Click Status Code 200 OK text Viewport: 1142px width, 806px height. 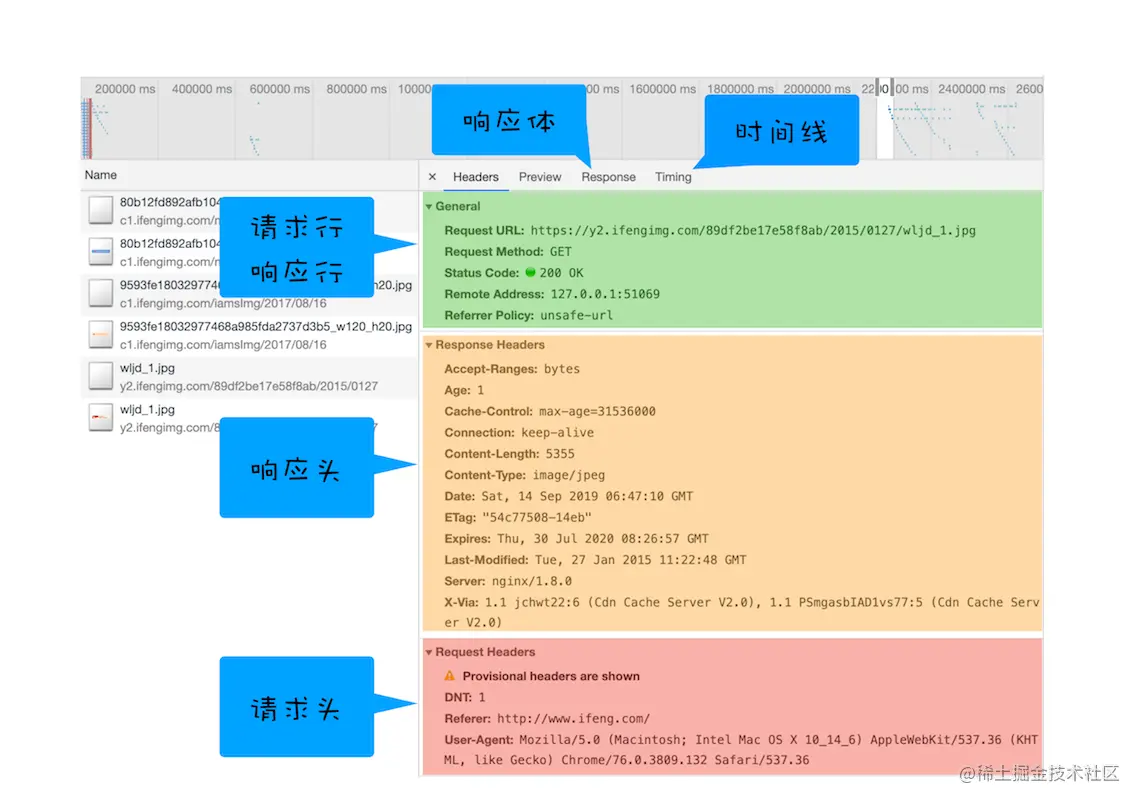point(562,273)
